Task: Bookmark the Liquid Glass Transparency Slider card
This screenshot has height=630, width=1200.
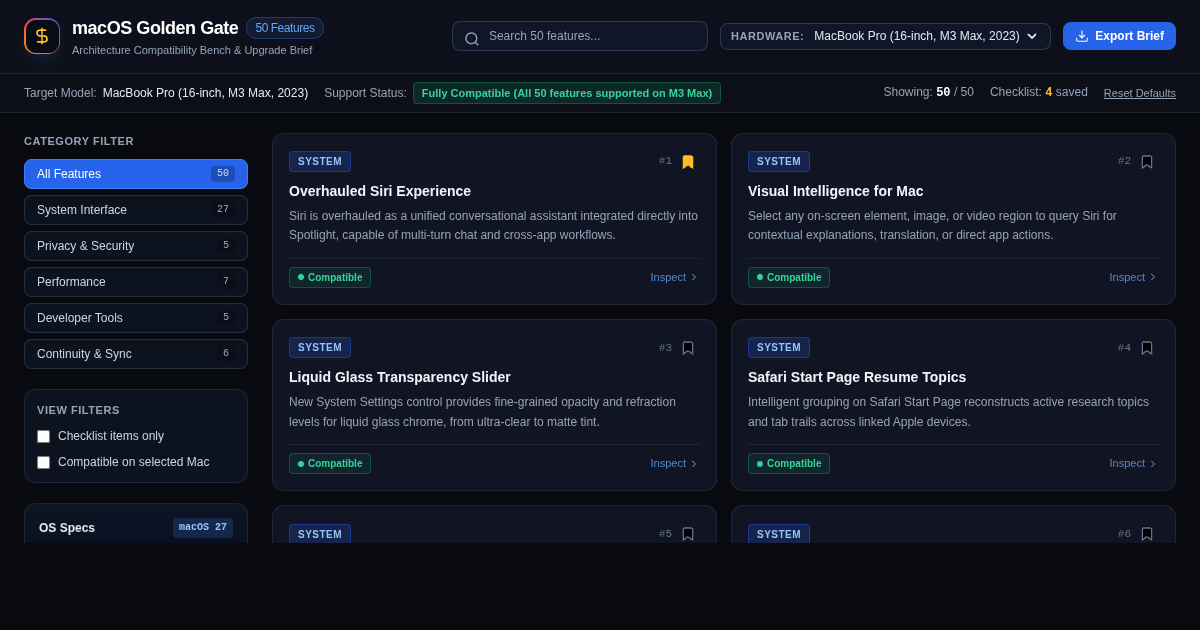Action: [x=688, y=348]
